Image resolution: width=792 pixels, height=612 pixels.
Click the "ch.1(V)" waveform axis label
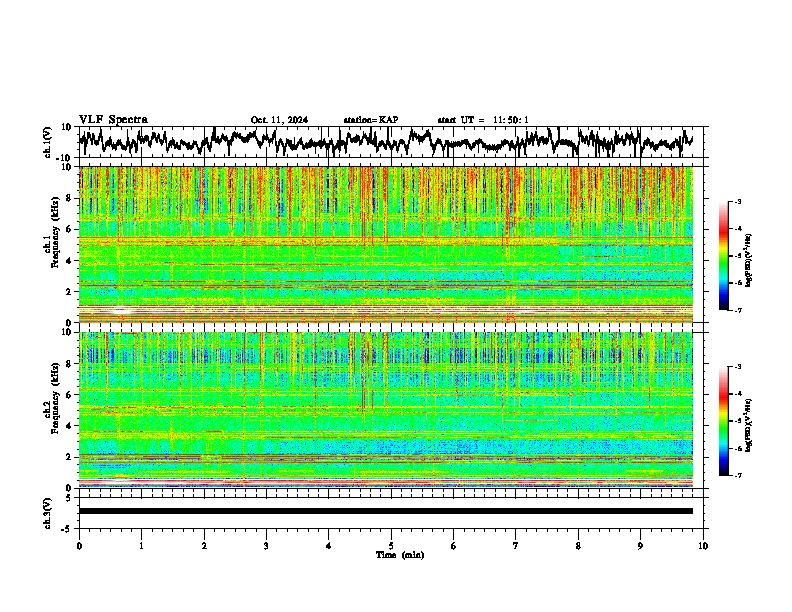[x=48, y=142]
